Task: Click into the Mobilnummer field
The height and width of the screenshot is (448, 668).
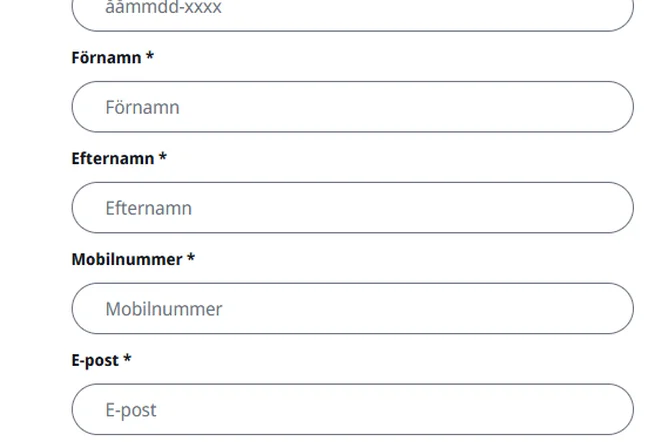Action: [352, 309]
